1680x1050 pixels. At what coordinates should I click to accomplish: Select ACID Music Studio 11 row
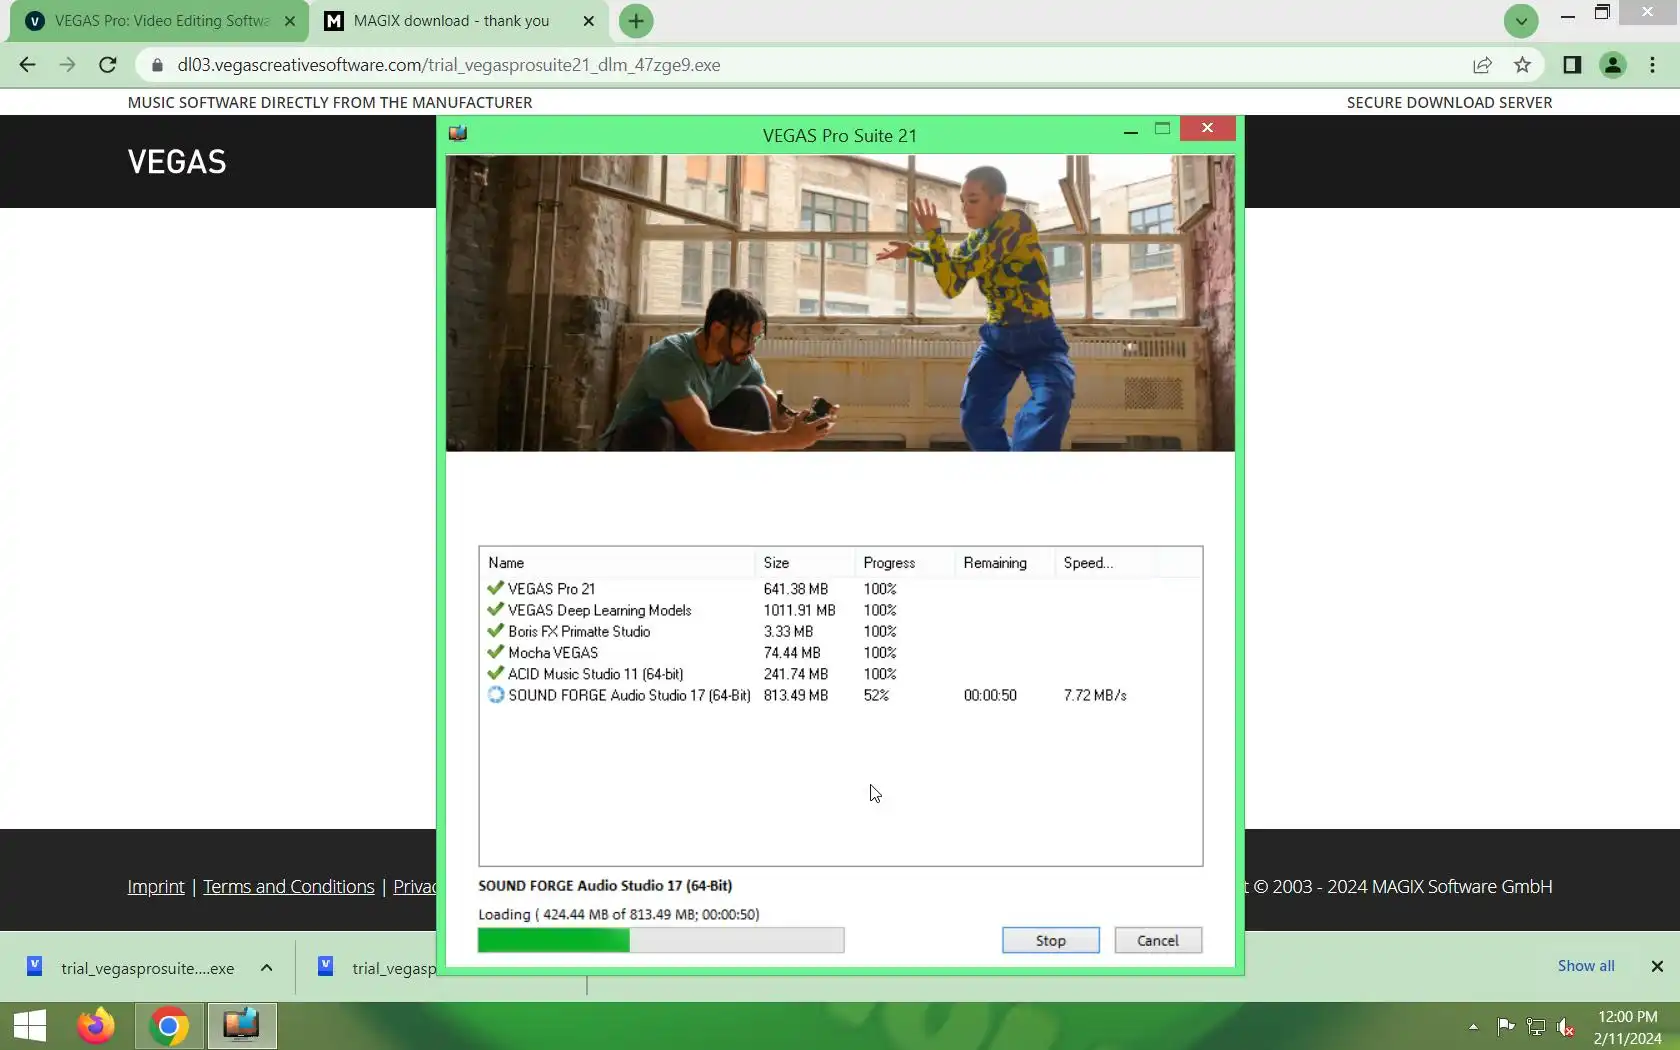coord(840,674)
